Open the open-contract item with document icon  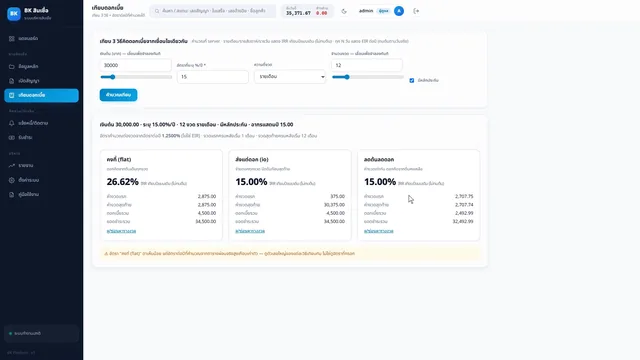(x=41, y=81)
